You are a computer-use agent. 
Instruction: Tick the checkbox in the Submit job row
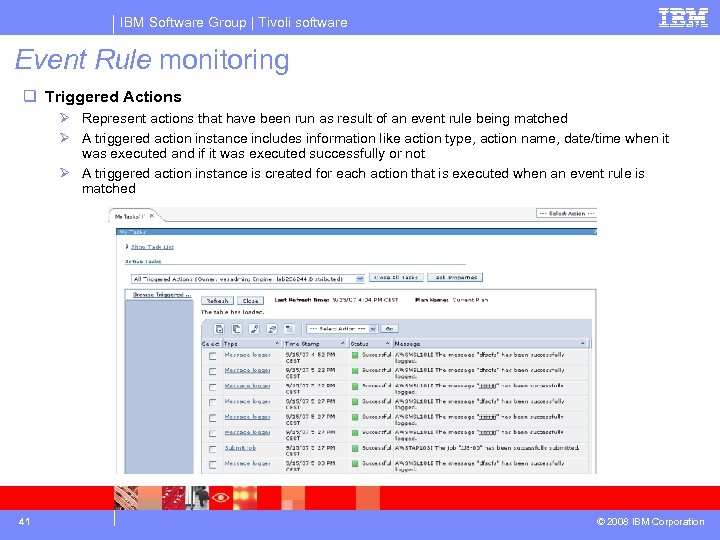212,449
